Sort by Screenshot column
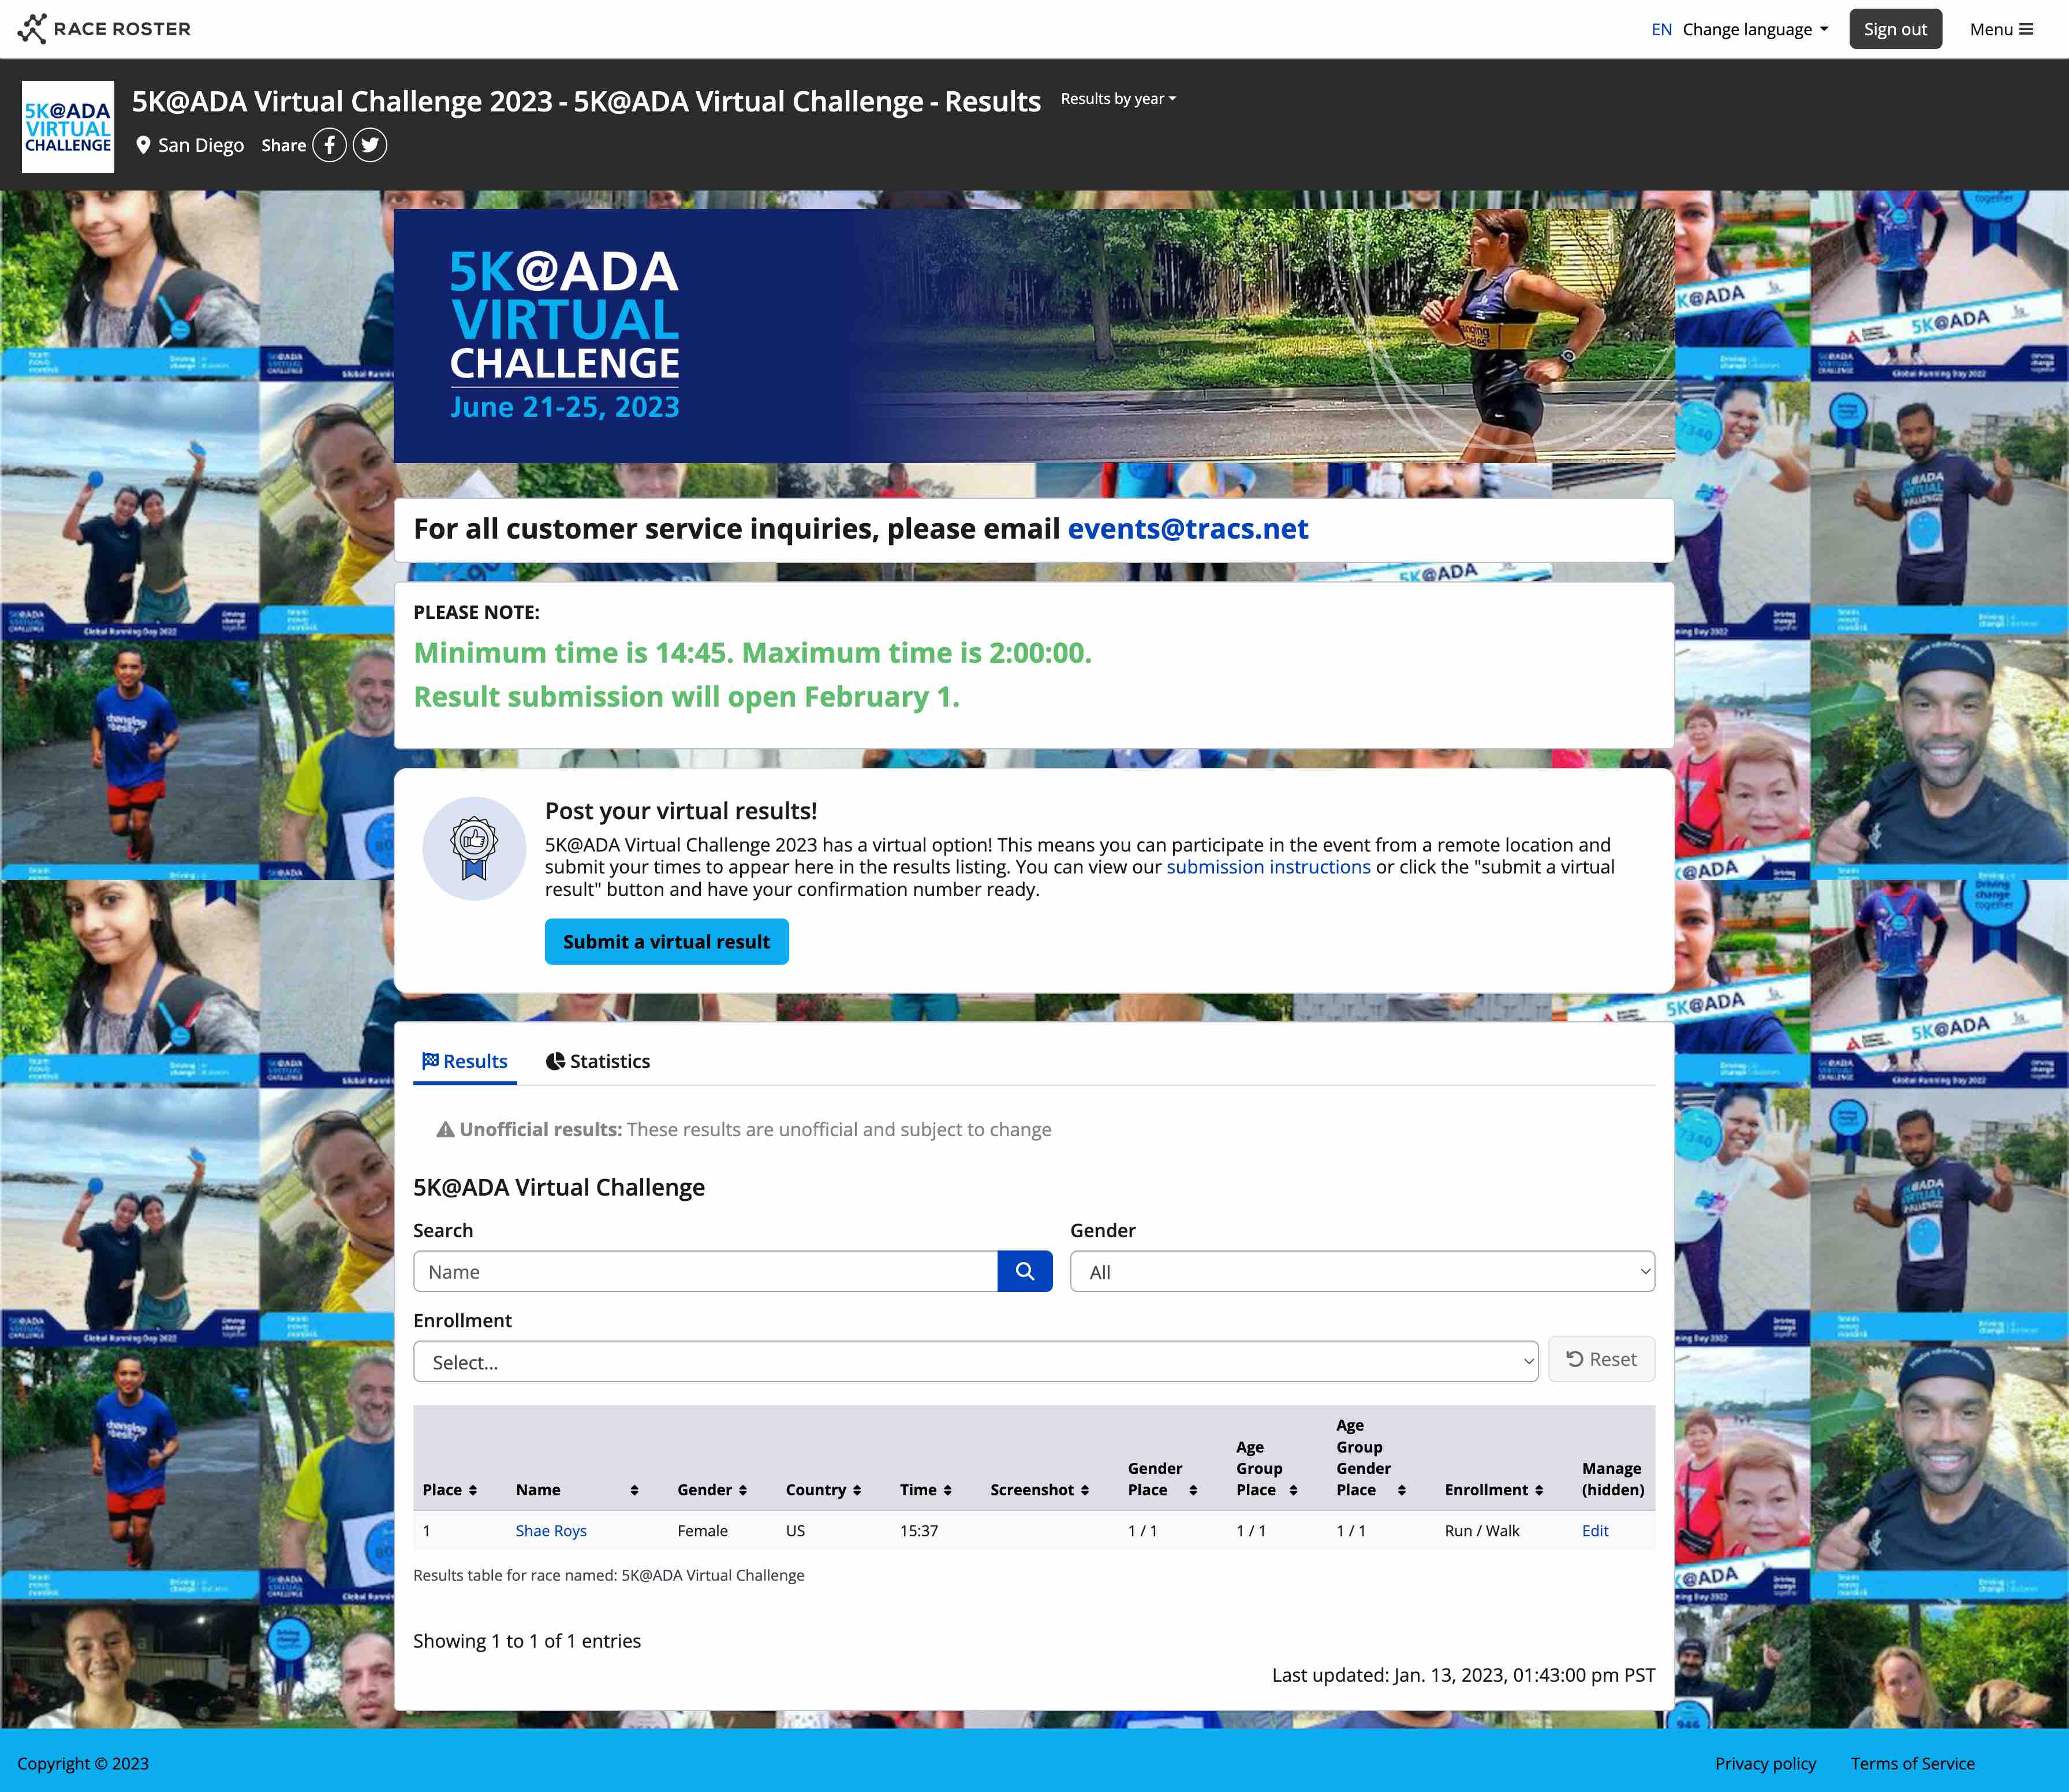This screenshot has width=2069, height=1792. [1039, 1490]
